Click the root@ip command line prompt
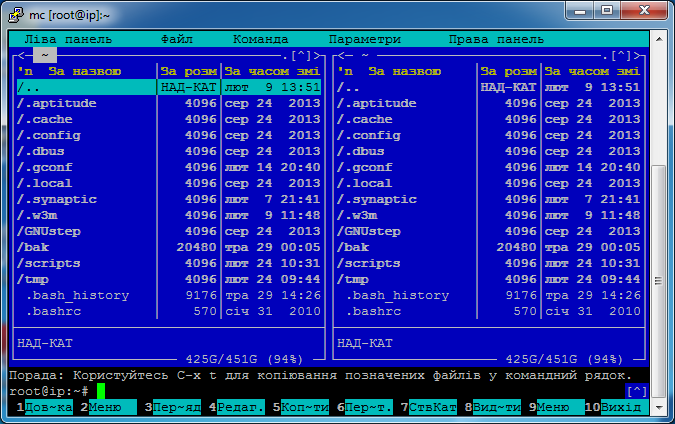 (49, 391)
